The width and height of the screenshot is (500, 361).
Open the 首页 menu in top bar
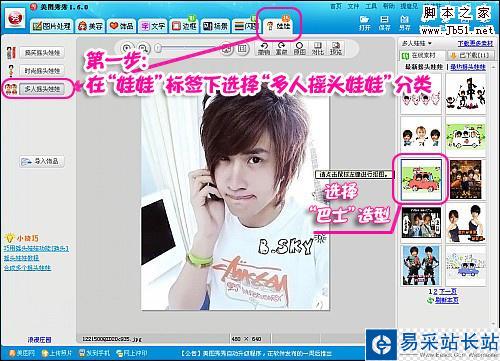coord(336,6)
